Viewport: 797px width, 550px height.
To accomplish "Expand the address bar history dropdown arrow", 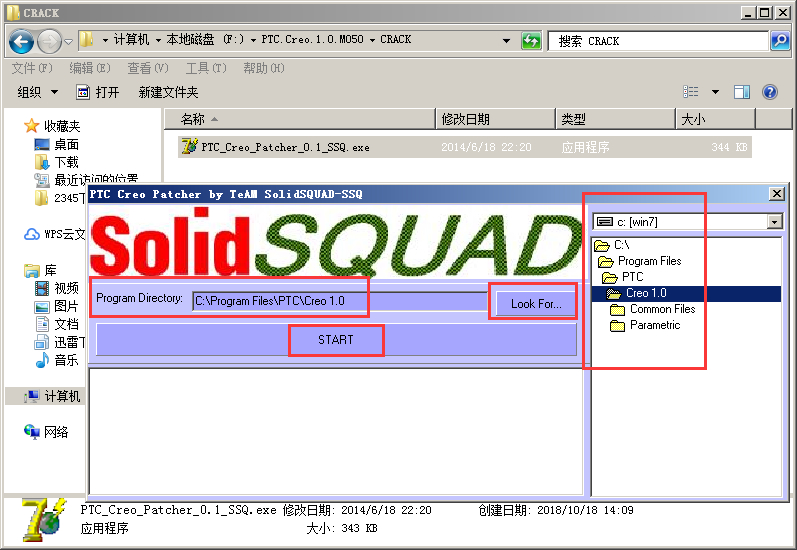I will point(506,41).
